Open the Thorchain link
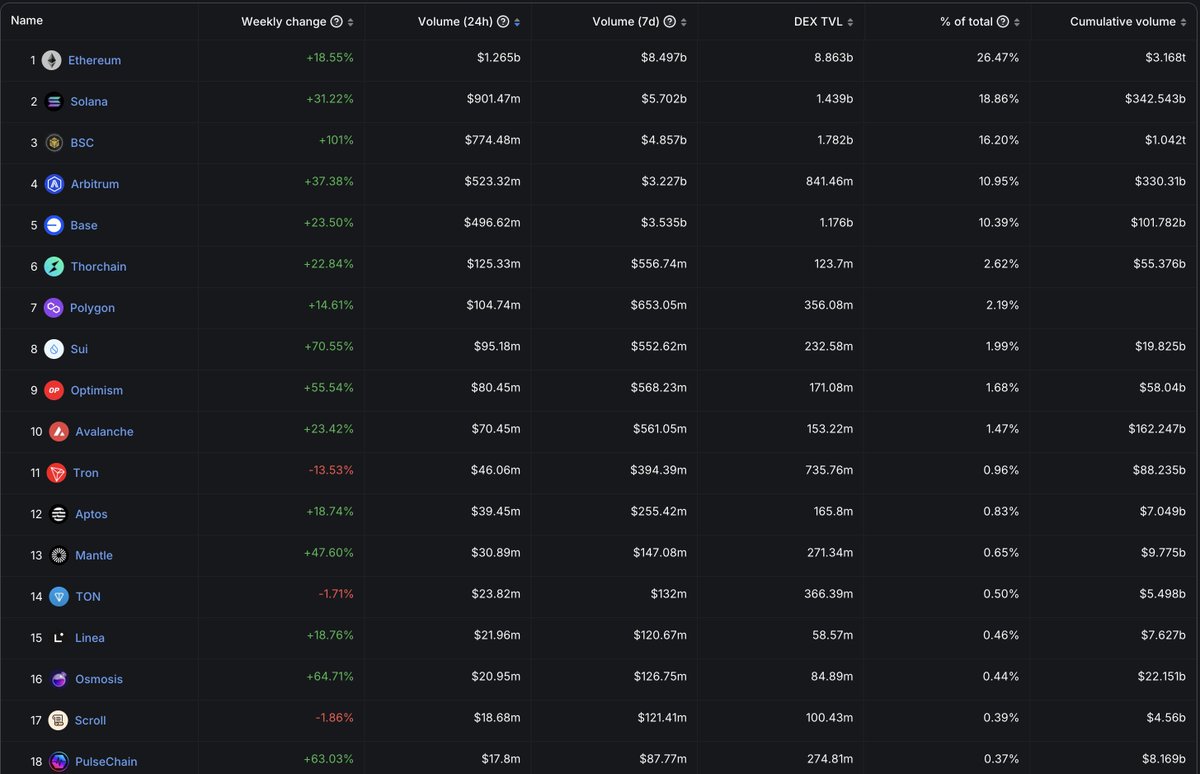The height and width of the screenshot is (774, 1200). [x=98, y=266]
